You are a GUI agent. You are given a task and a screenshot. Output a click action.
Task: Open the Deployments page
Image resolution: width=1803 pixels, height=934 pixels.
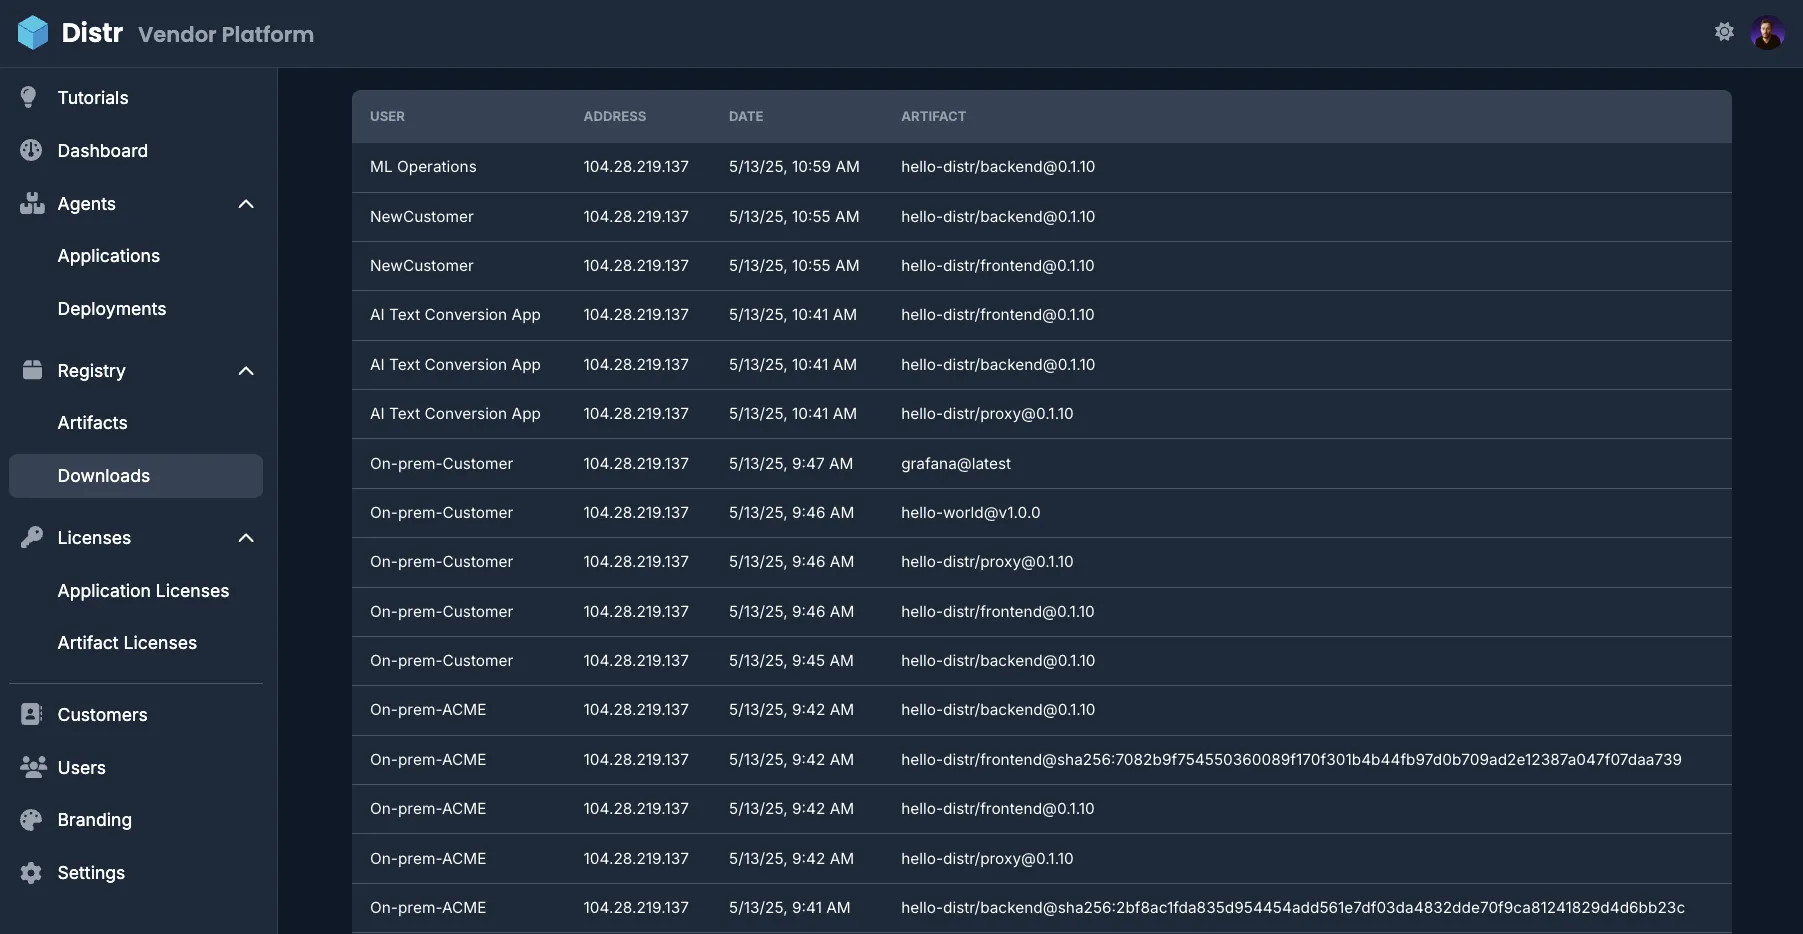pyautogui.click(x=112, y=308)
